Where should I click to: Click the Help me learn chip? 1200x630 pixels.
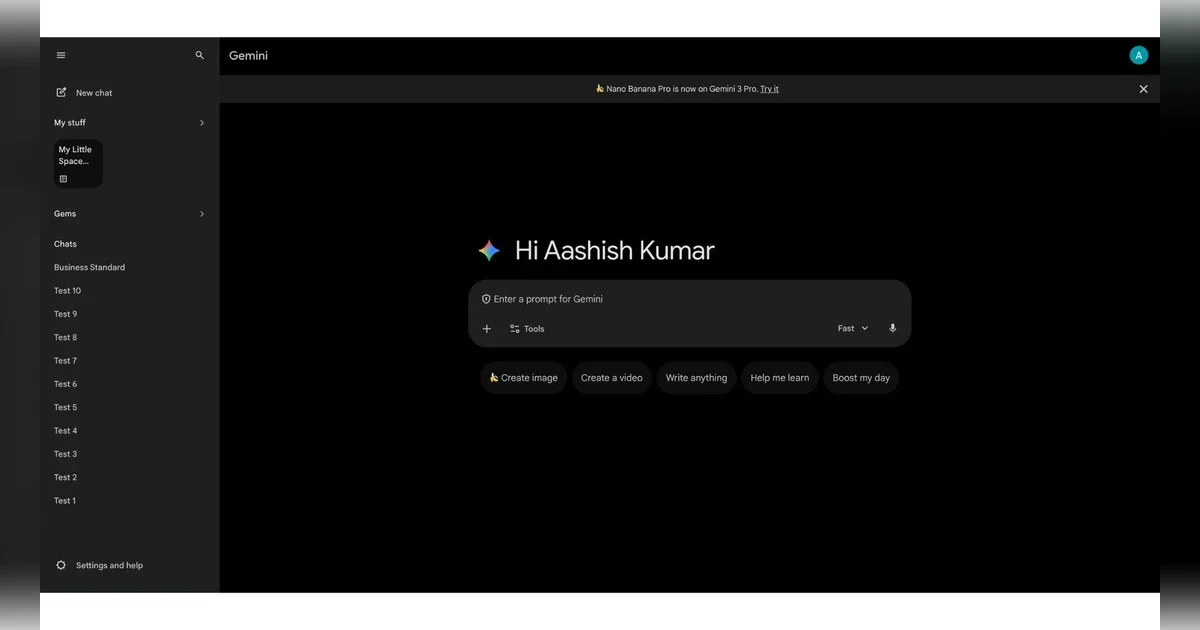[779, 377]
